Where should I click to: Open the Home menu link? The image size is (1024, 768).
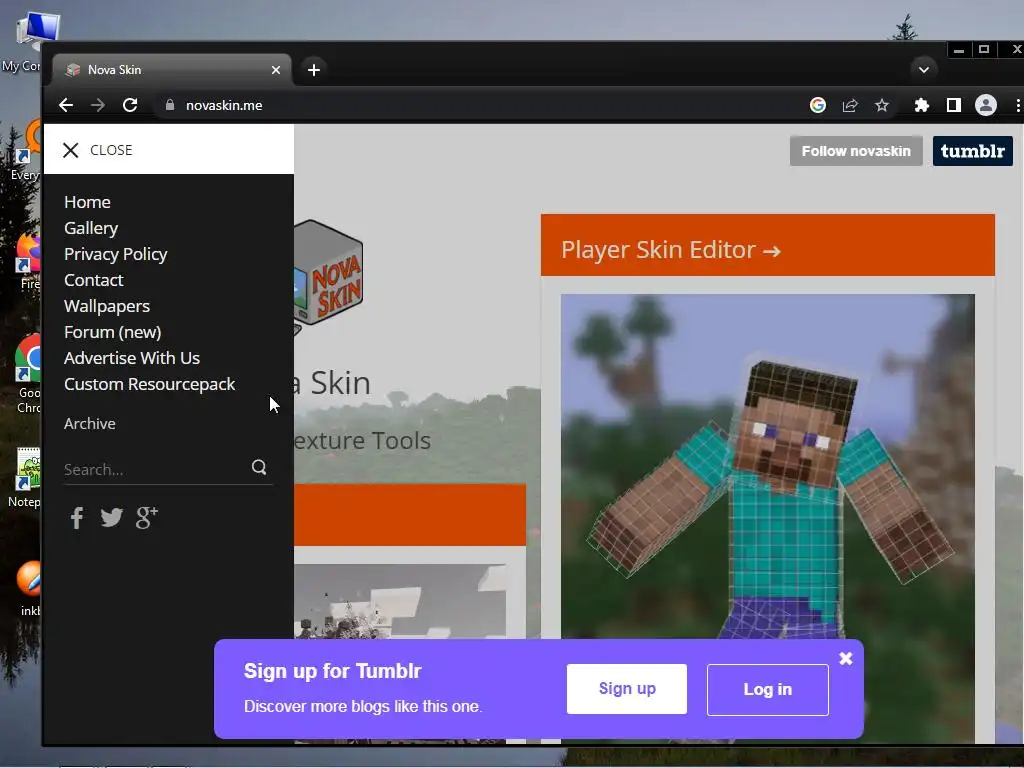coord(87,202)
